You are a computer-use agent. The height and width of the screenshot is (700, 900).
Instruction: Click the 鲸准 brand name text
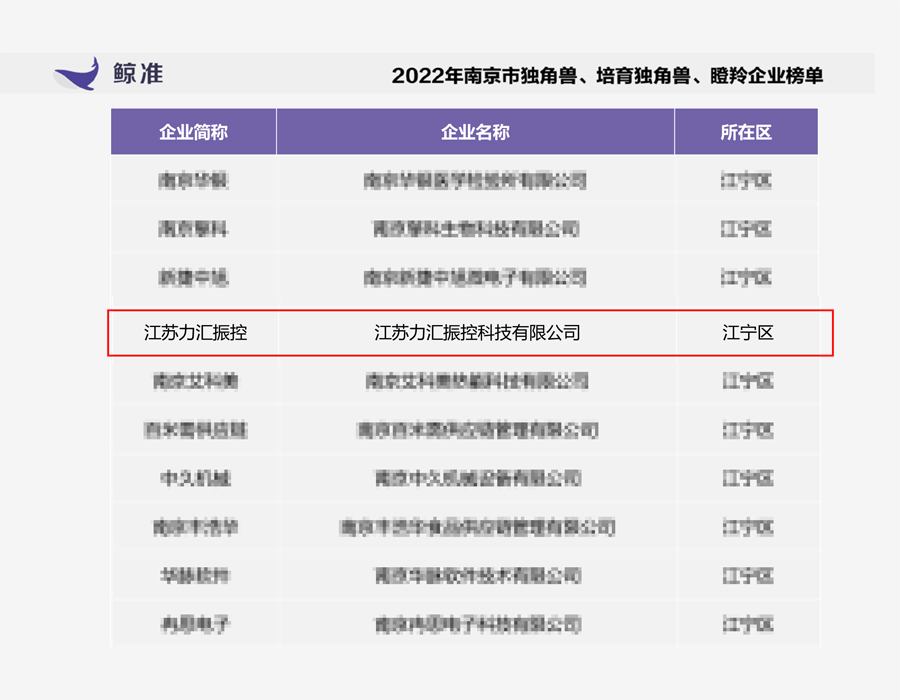click(x=138, y=73)
